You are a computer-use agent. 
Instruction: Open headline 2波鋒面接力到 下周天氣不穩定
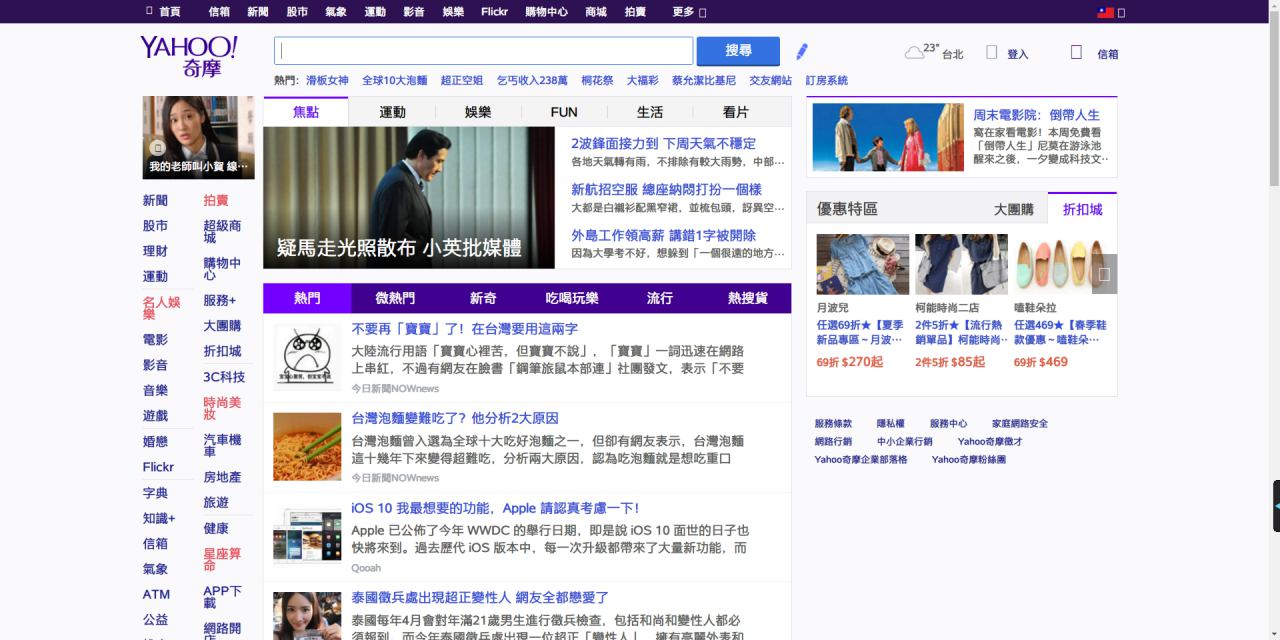(663, 143)
